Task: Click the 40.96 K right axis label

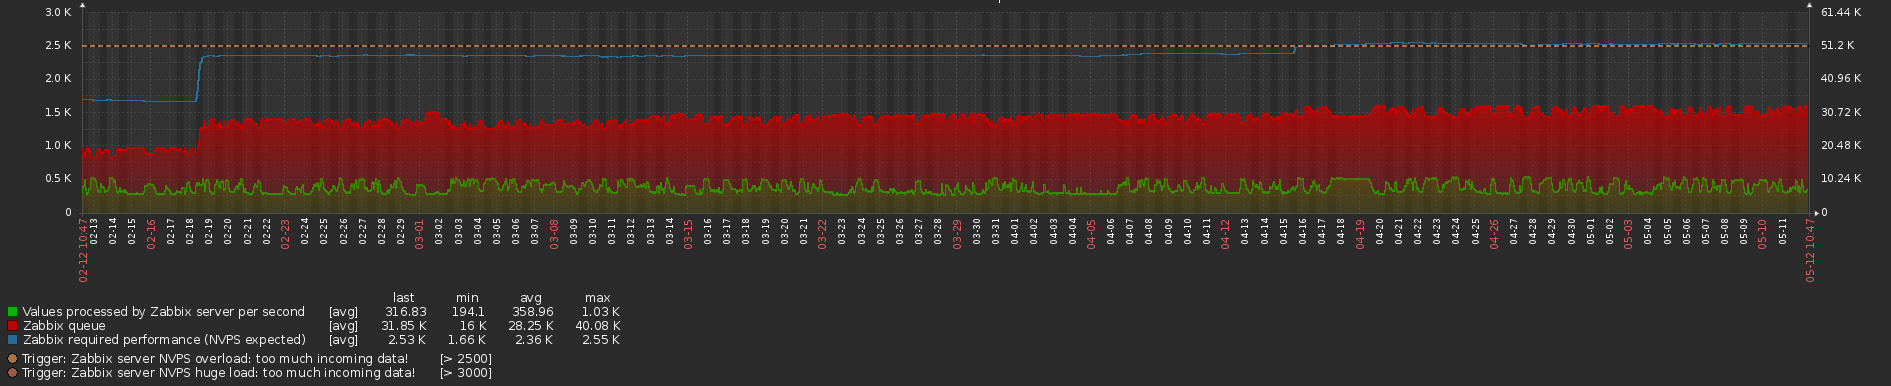Action: point(1841,79)
